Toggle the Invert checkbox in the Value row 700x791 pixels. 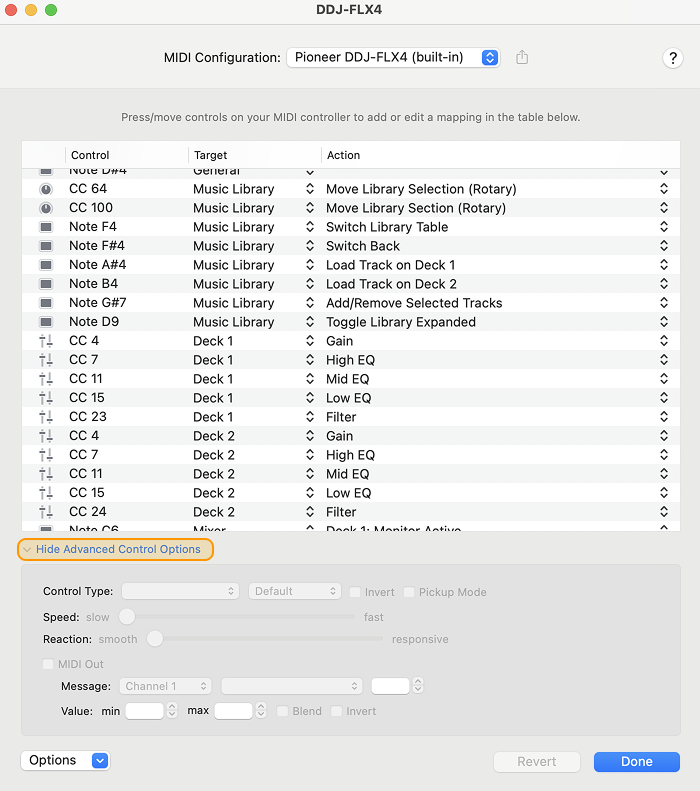[x=336, y=711]
